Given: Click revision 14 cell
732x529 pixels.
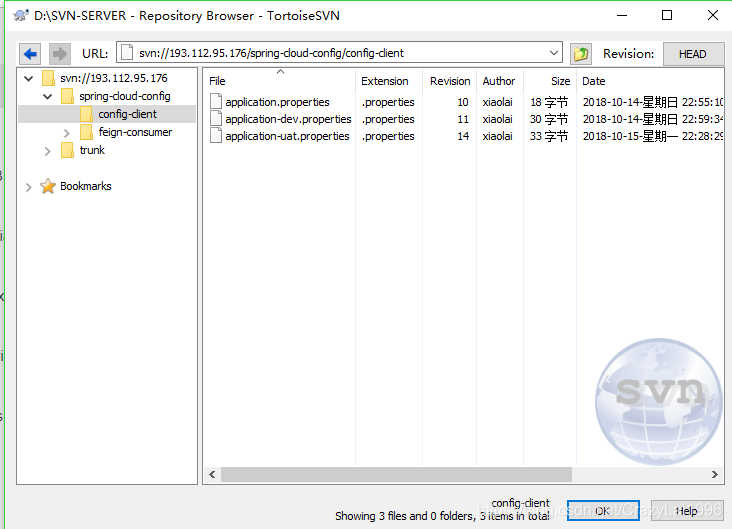Looking at the screenshot, I should click(463, 136).
